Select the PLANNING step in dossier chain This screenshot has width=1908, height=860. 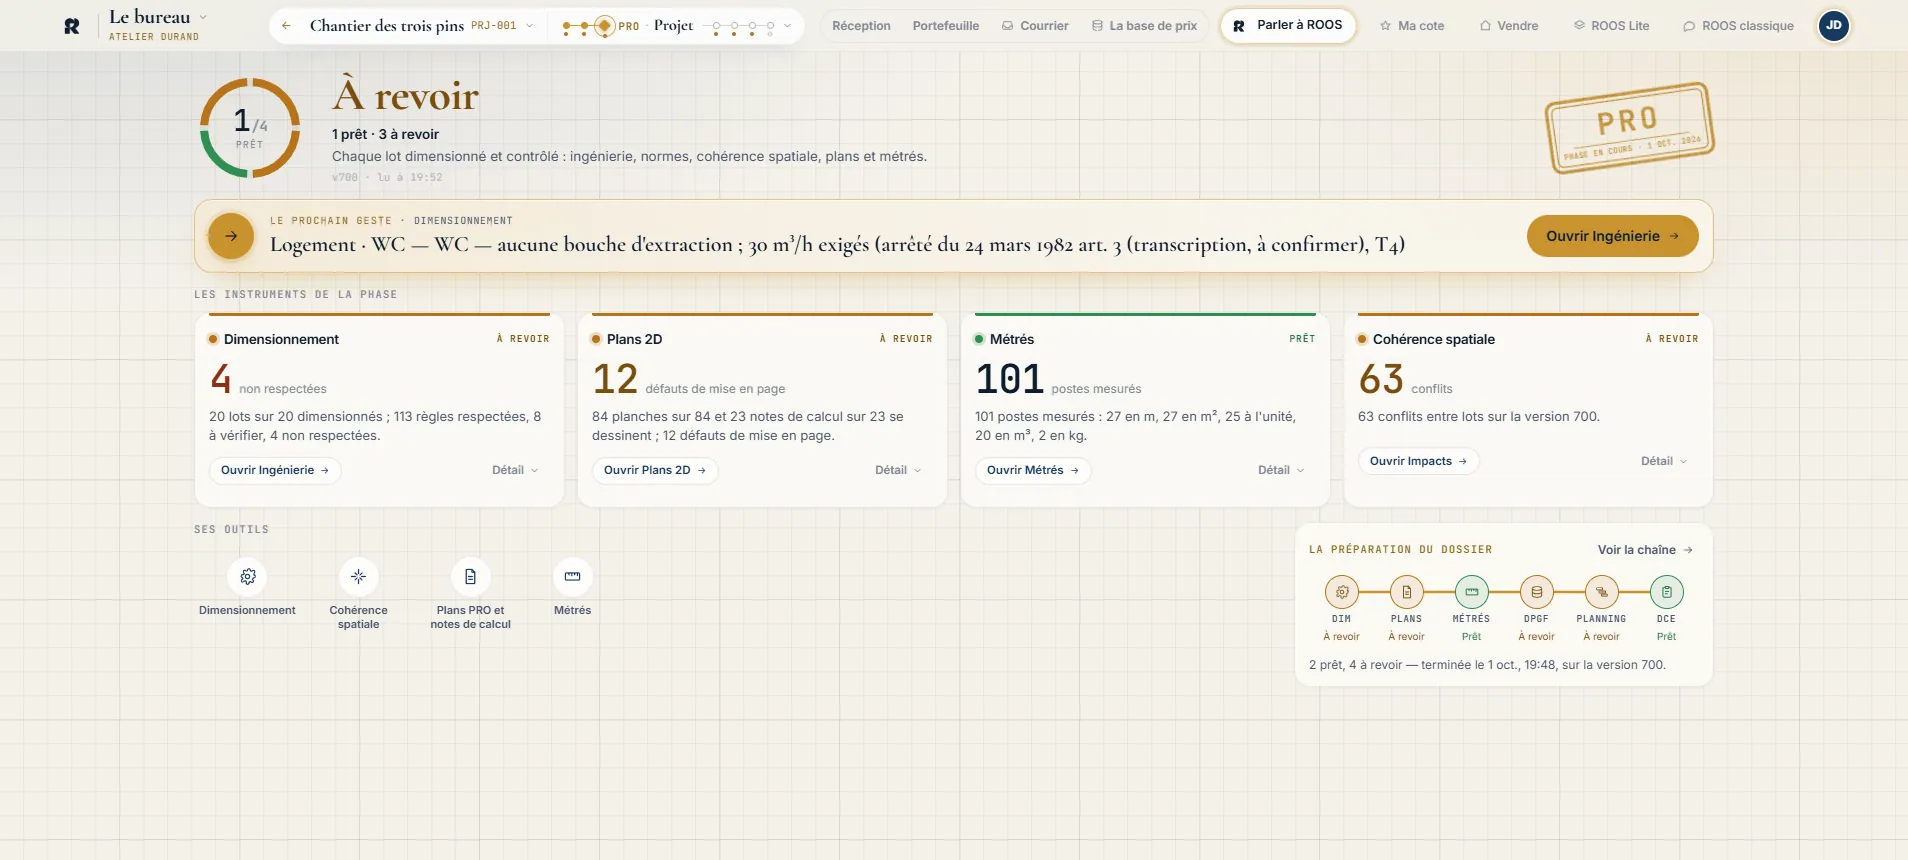[x=1601, y=592]
